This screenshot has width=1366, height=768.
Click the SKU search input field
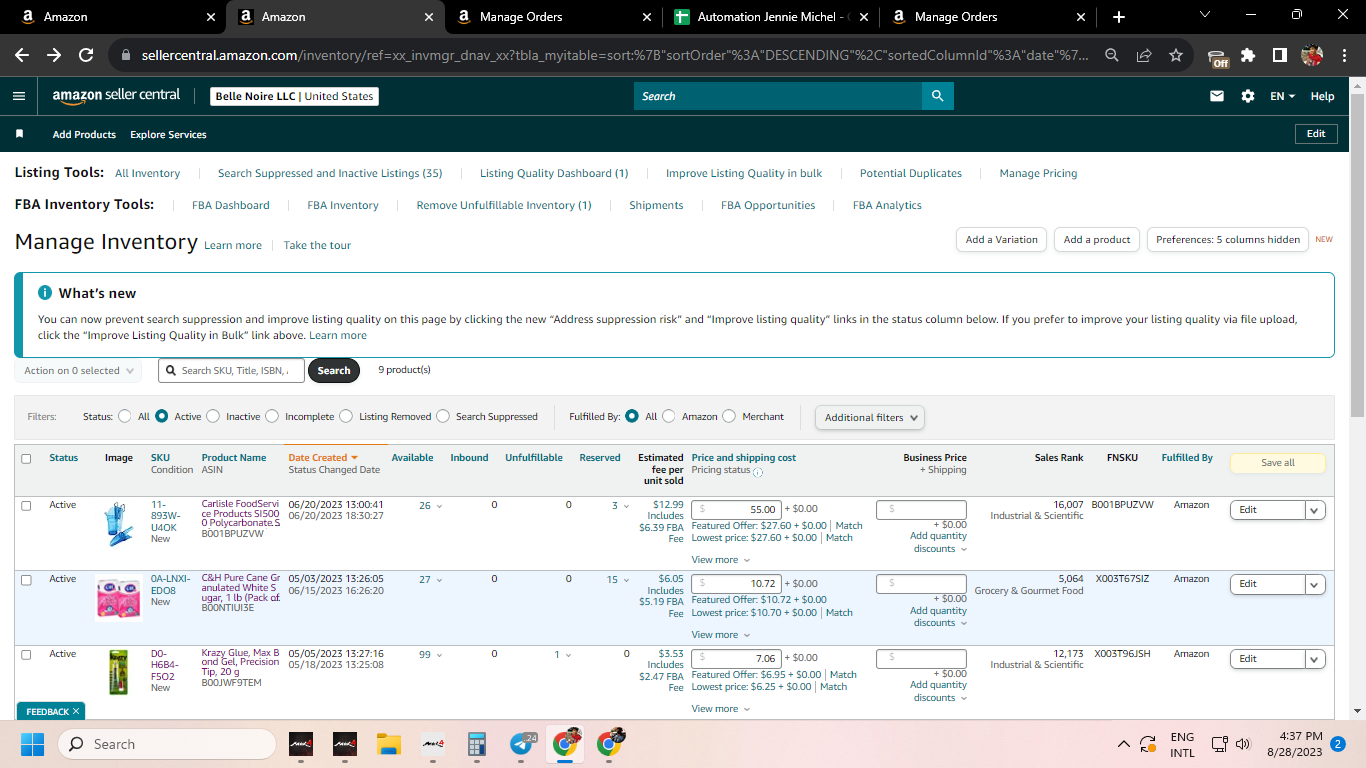(231, 370)
